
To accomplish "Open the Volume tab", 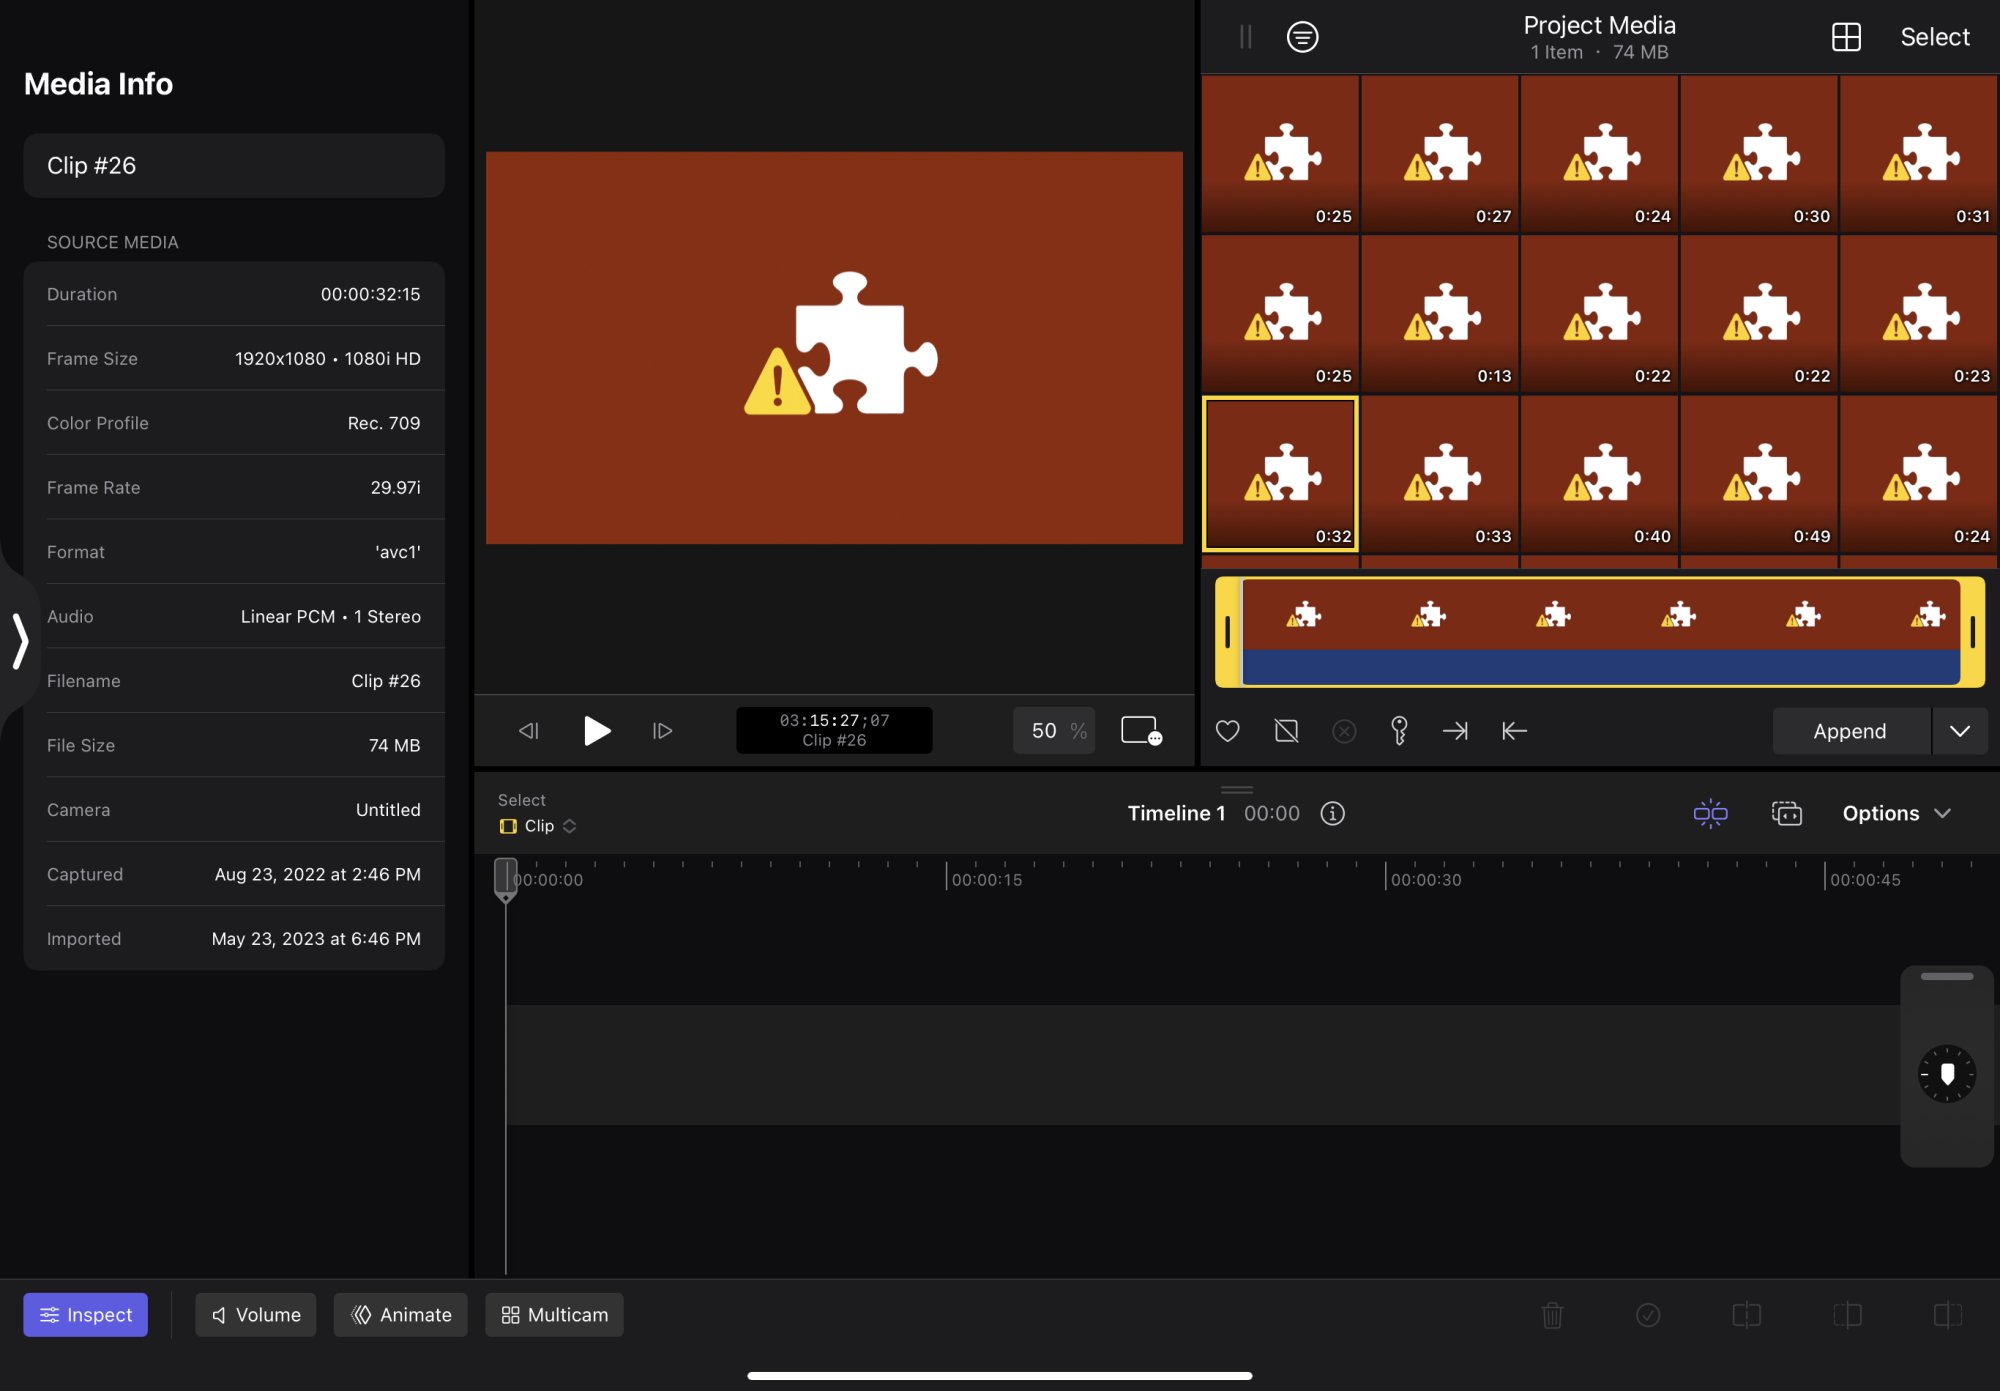I will [x=256, y=1314].
